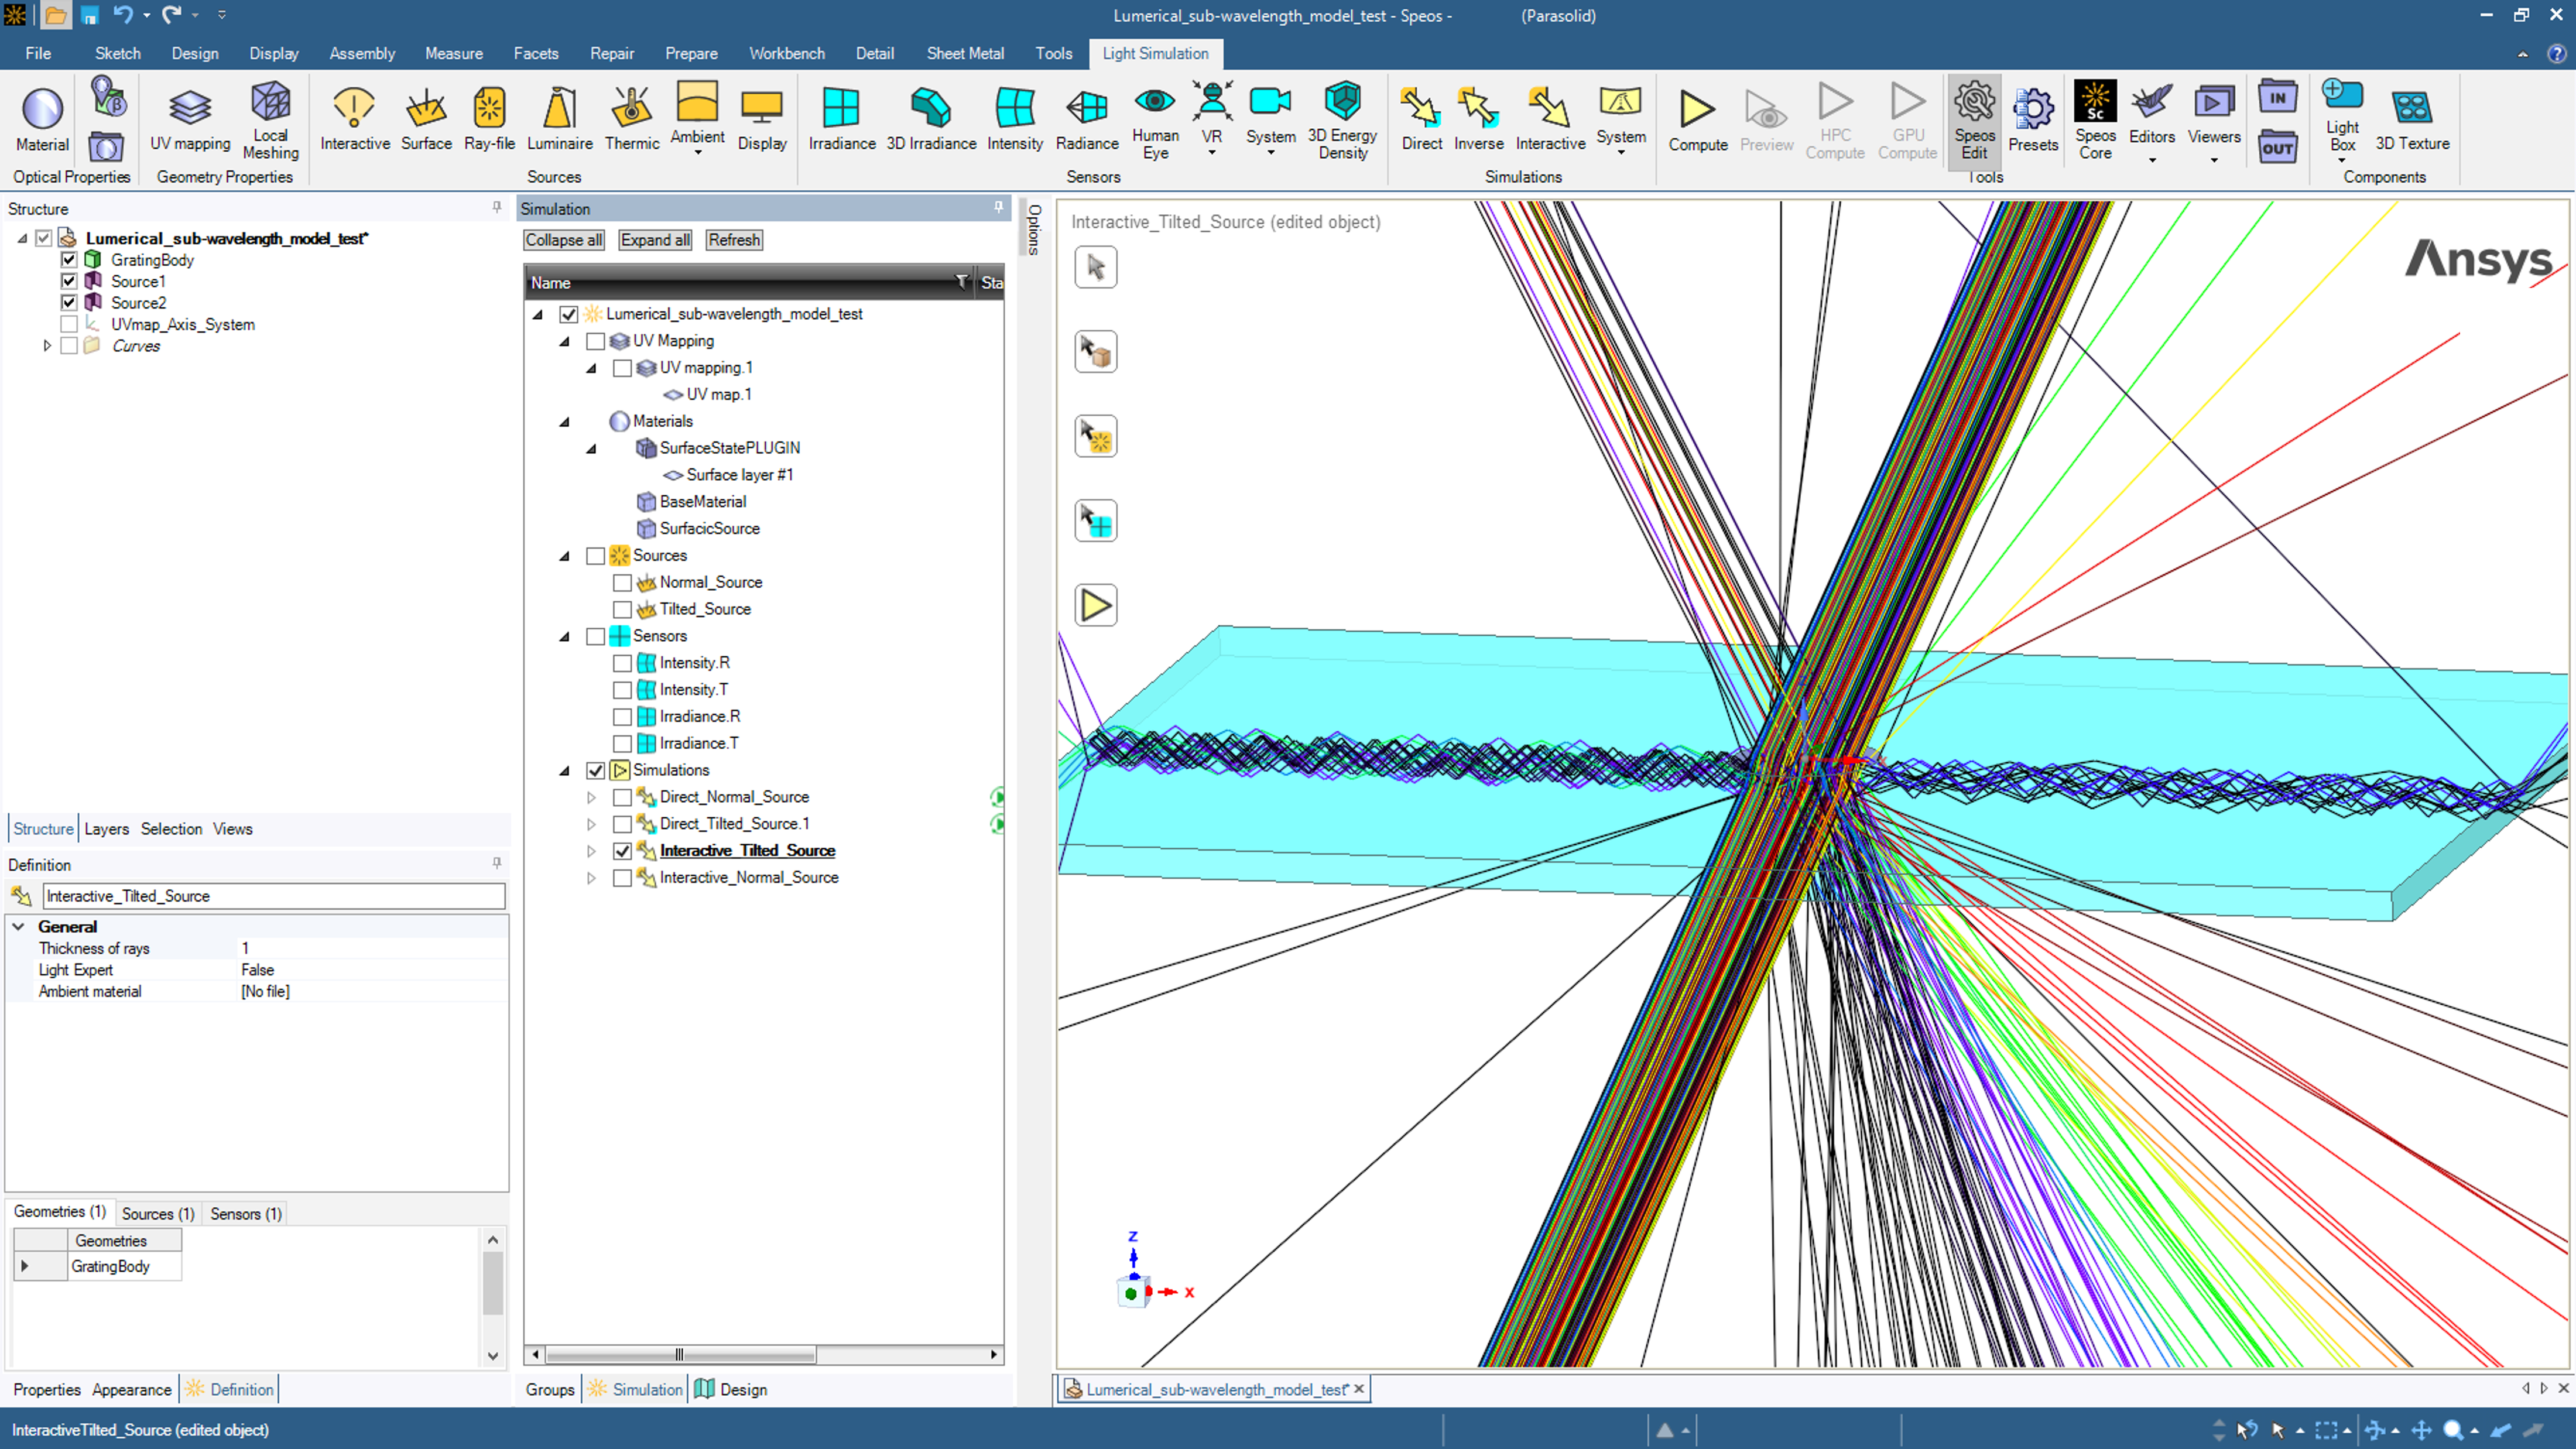Expand the Direct_Normal_Source simulation

tap(591, 797)
